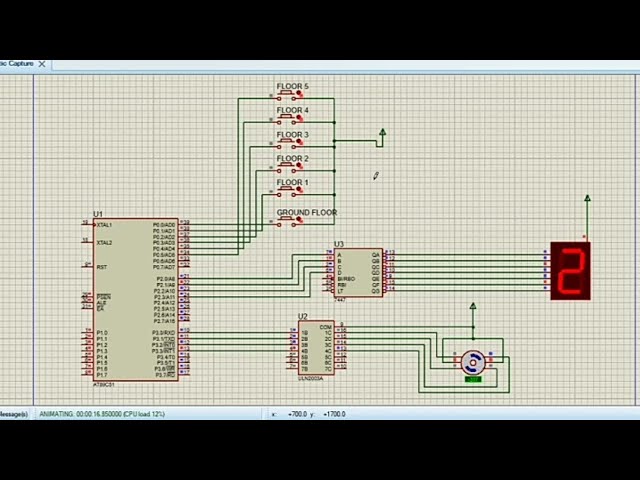
Task: Select the power terminal above the motor
Action: [473, 307]
